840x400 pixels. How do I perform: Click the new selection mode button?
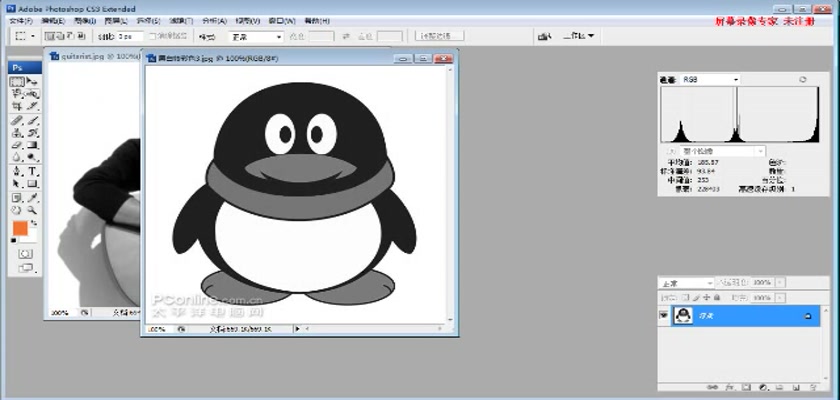[50, 36]
